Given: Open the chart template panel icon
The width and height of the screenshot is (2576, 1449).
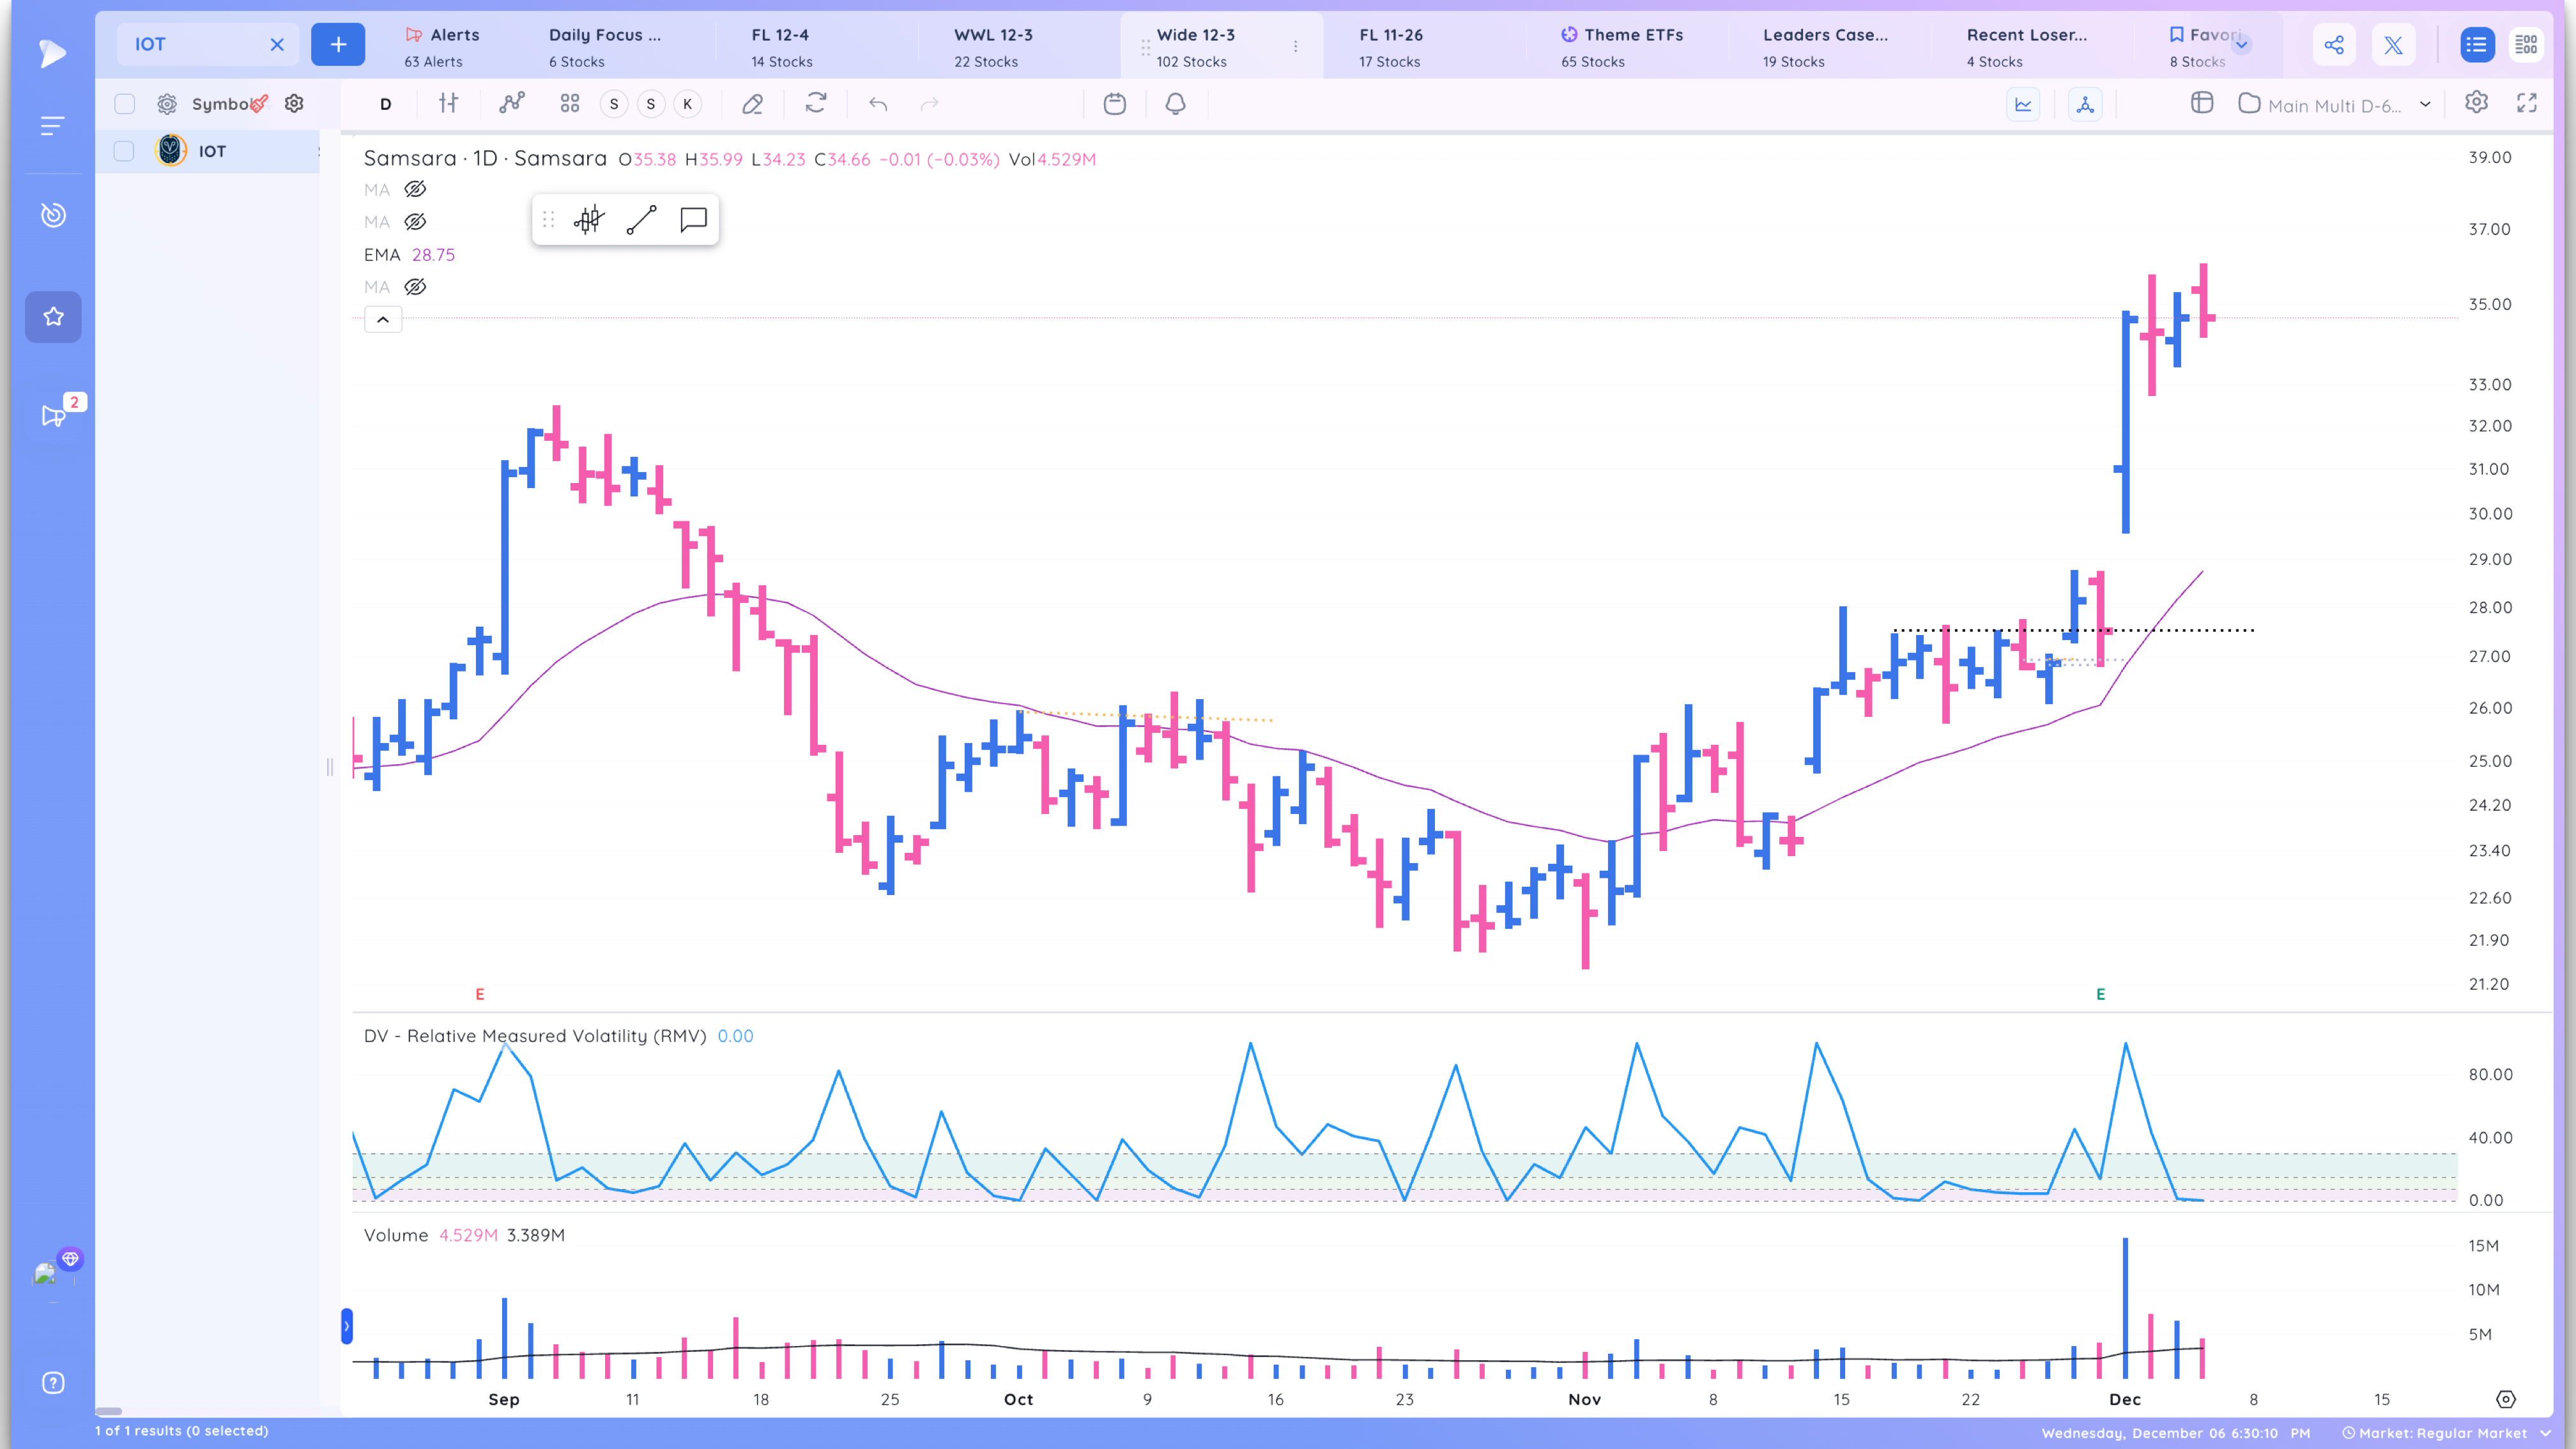Looking at the screenshot, I should tap(2202, 103).
